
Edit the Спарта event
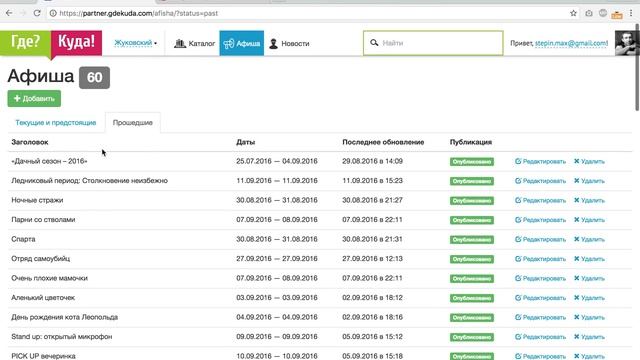pos(540,239)
